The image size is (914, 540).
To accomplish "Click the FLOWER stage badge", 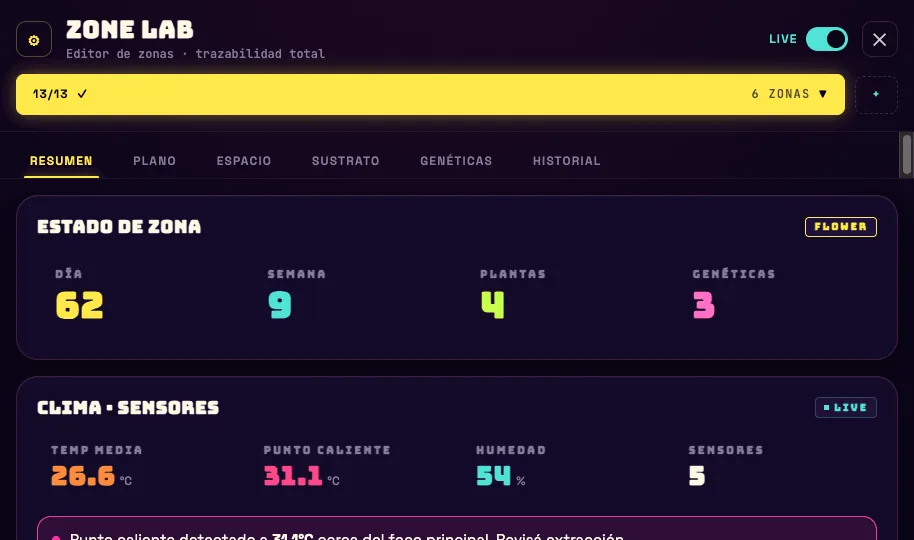I will click(x=841, y=227).
